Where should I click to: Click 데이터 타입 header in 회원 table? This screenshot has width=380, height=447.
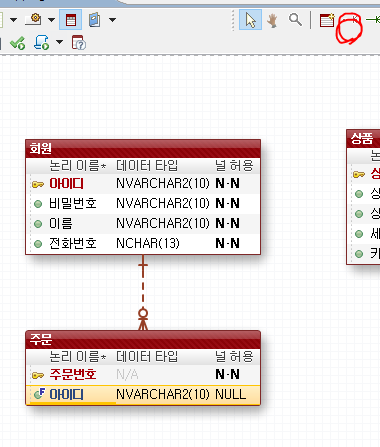[x=147, y=166]
